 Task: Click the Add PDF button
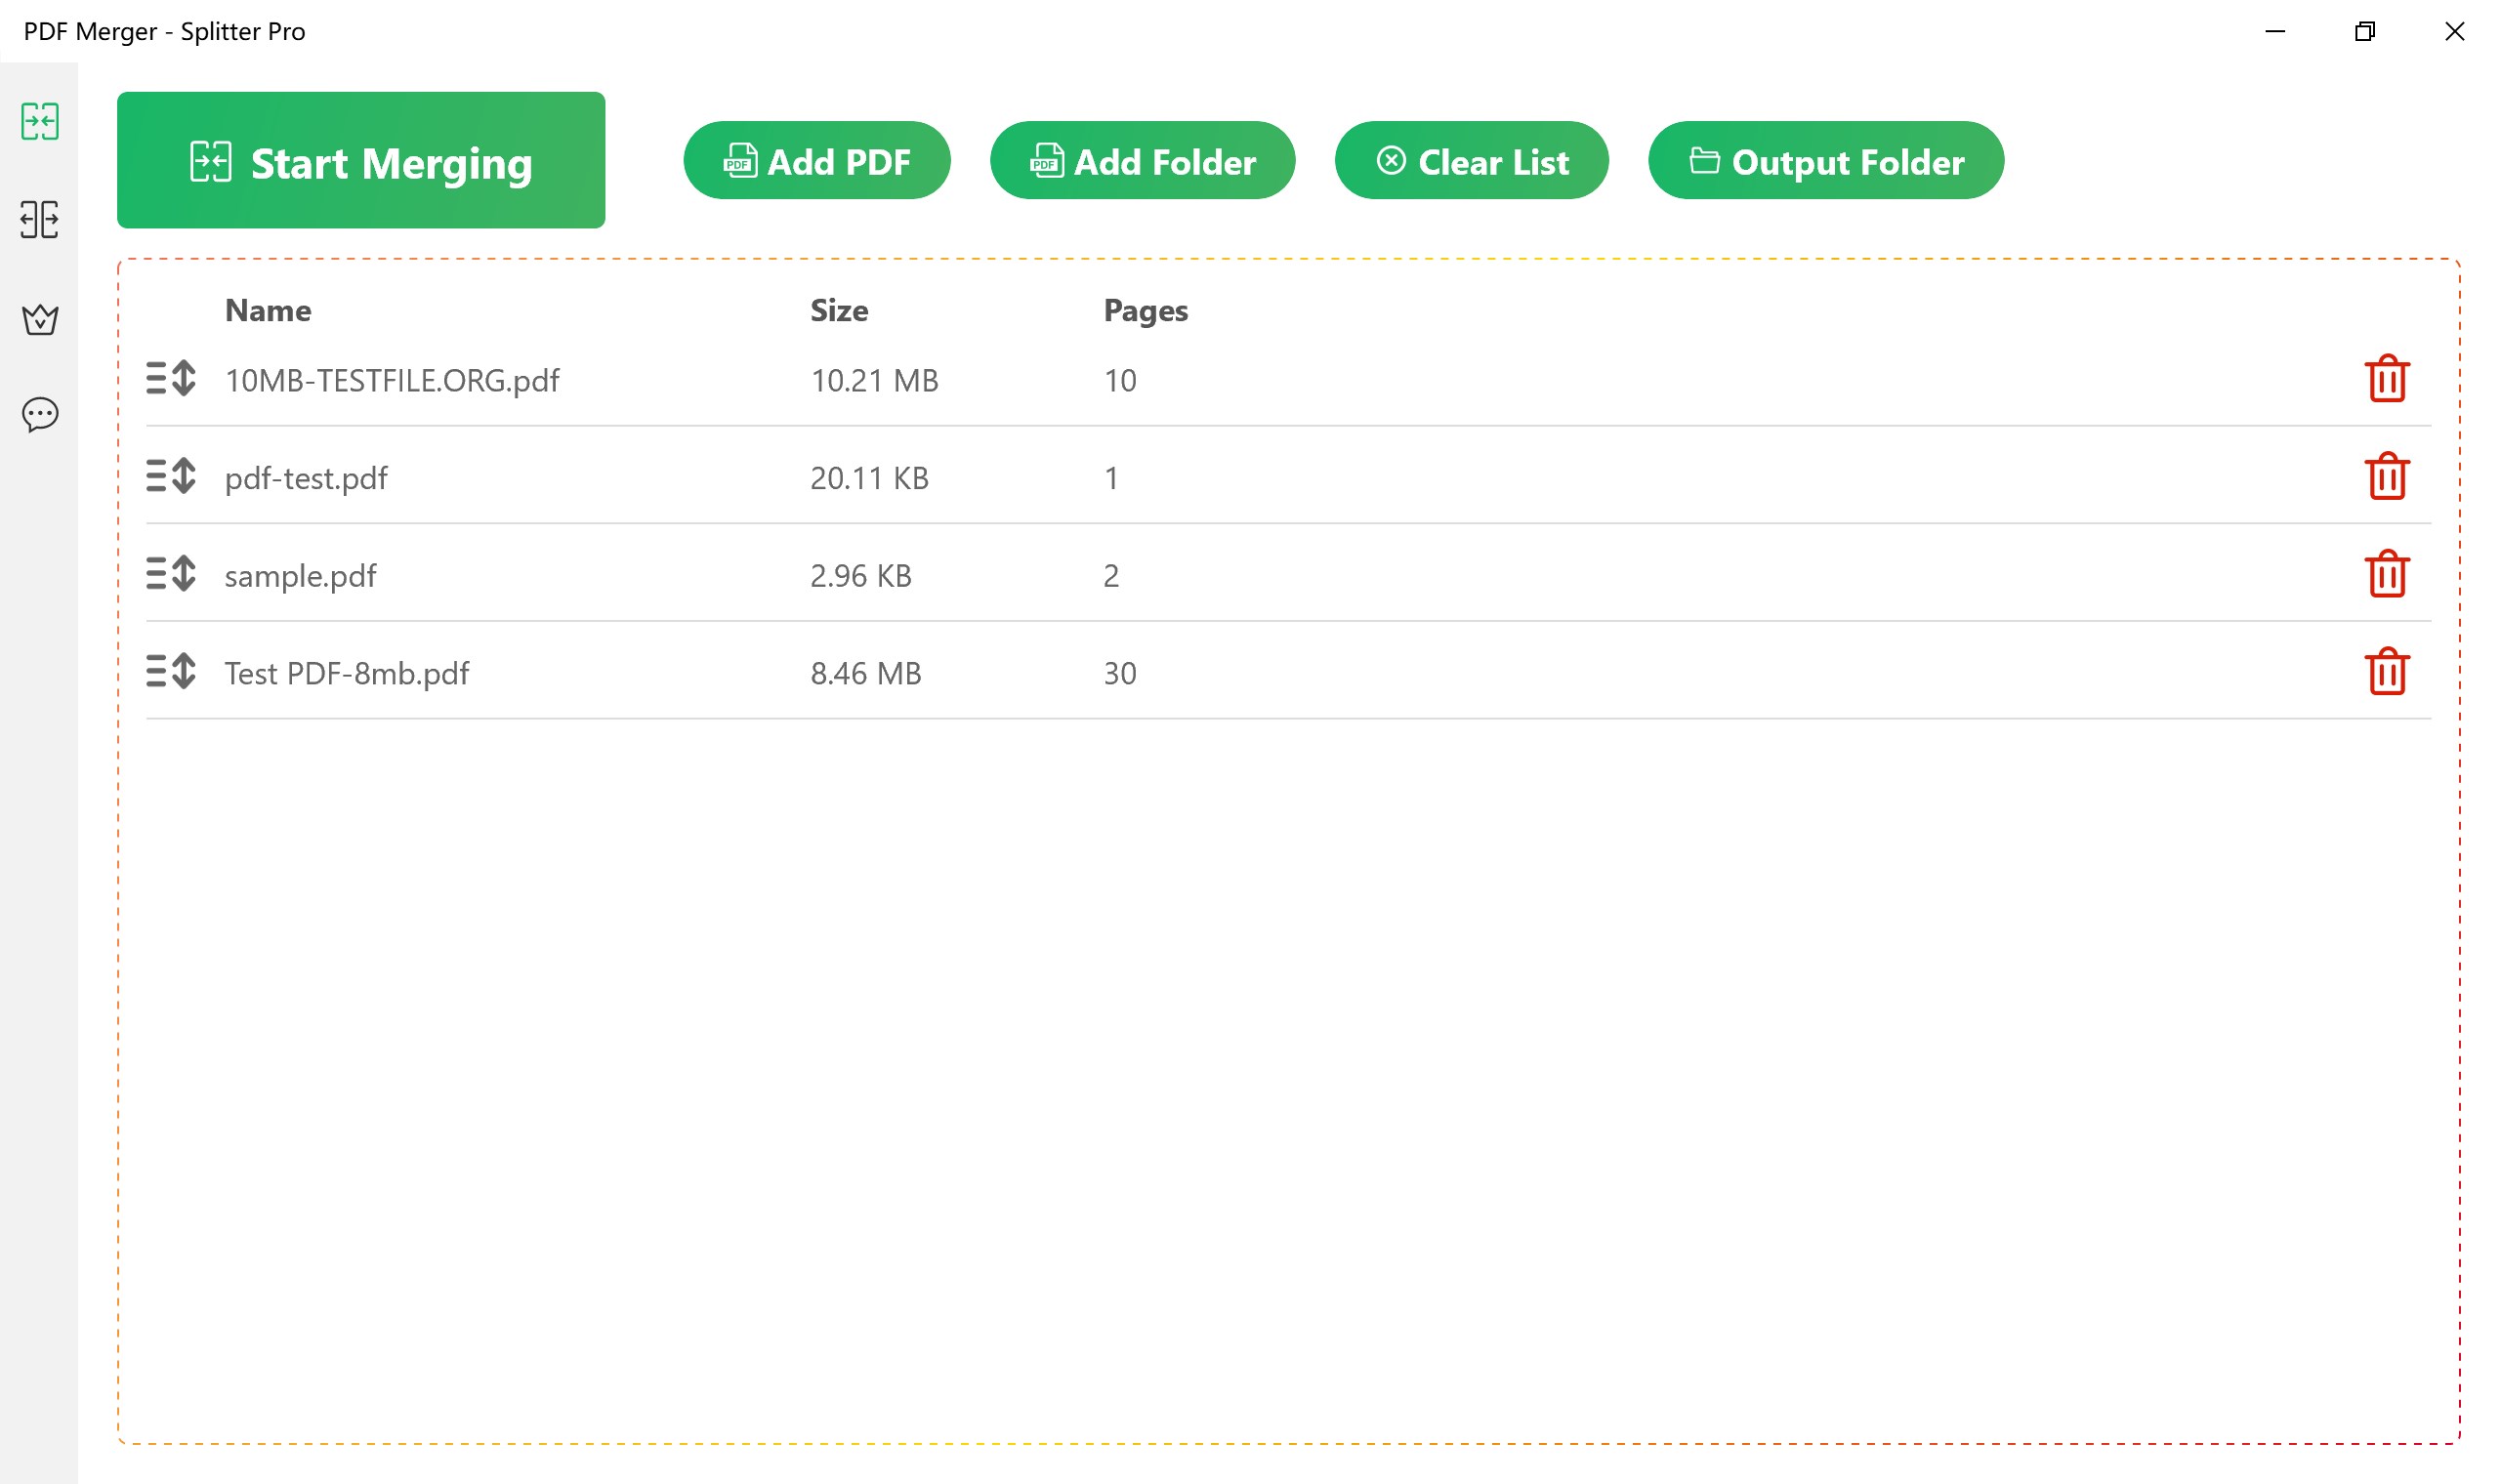(x=816, y=161)
